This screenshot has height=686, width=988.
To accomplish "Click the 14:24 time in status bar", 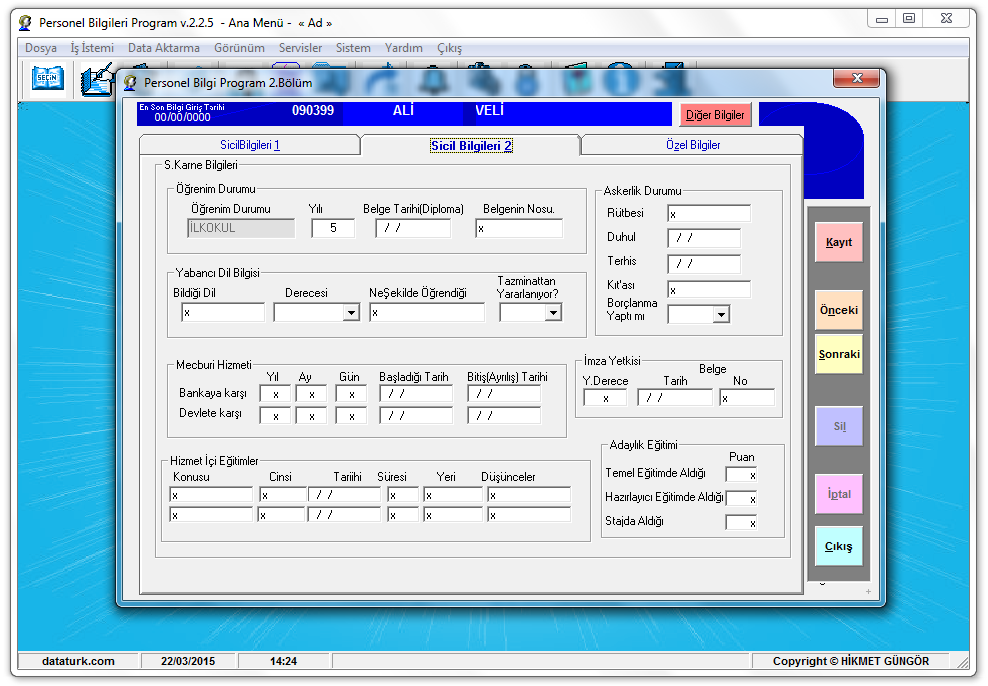I will tap(284, 661).
